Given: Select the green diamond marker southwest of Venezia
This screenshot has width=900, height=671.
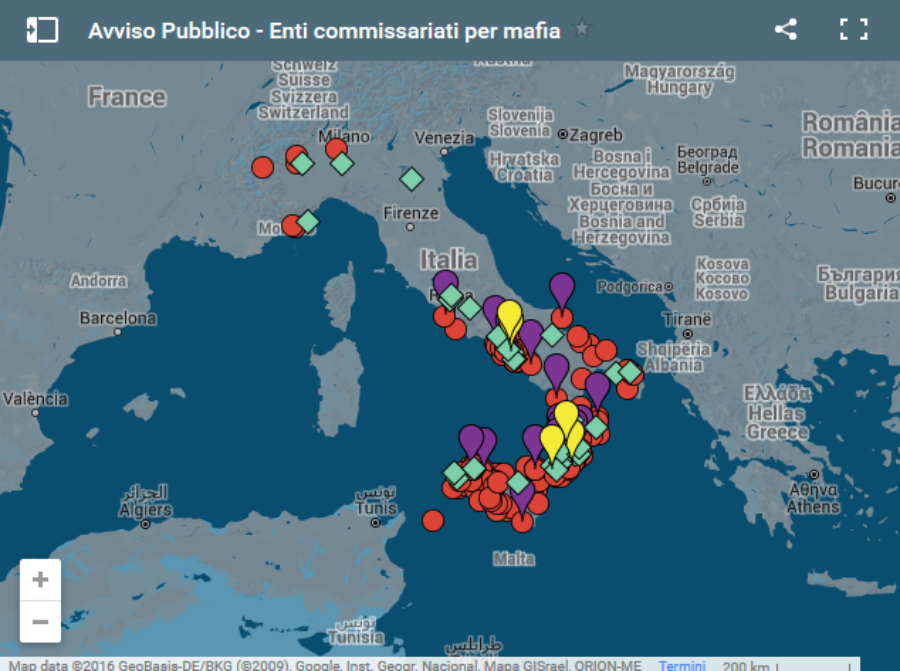Looking at the screenshot, I should click(x=412, y=179).
